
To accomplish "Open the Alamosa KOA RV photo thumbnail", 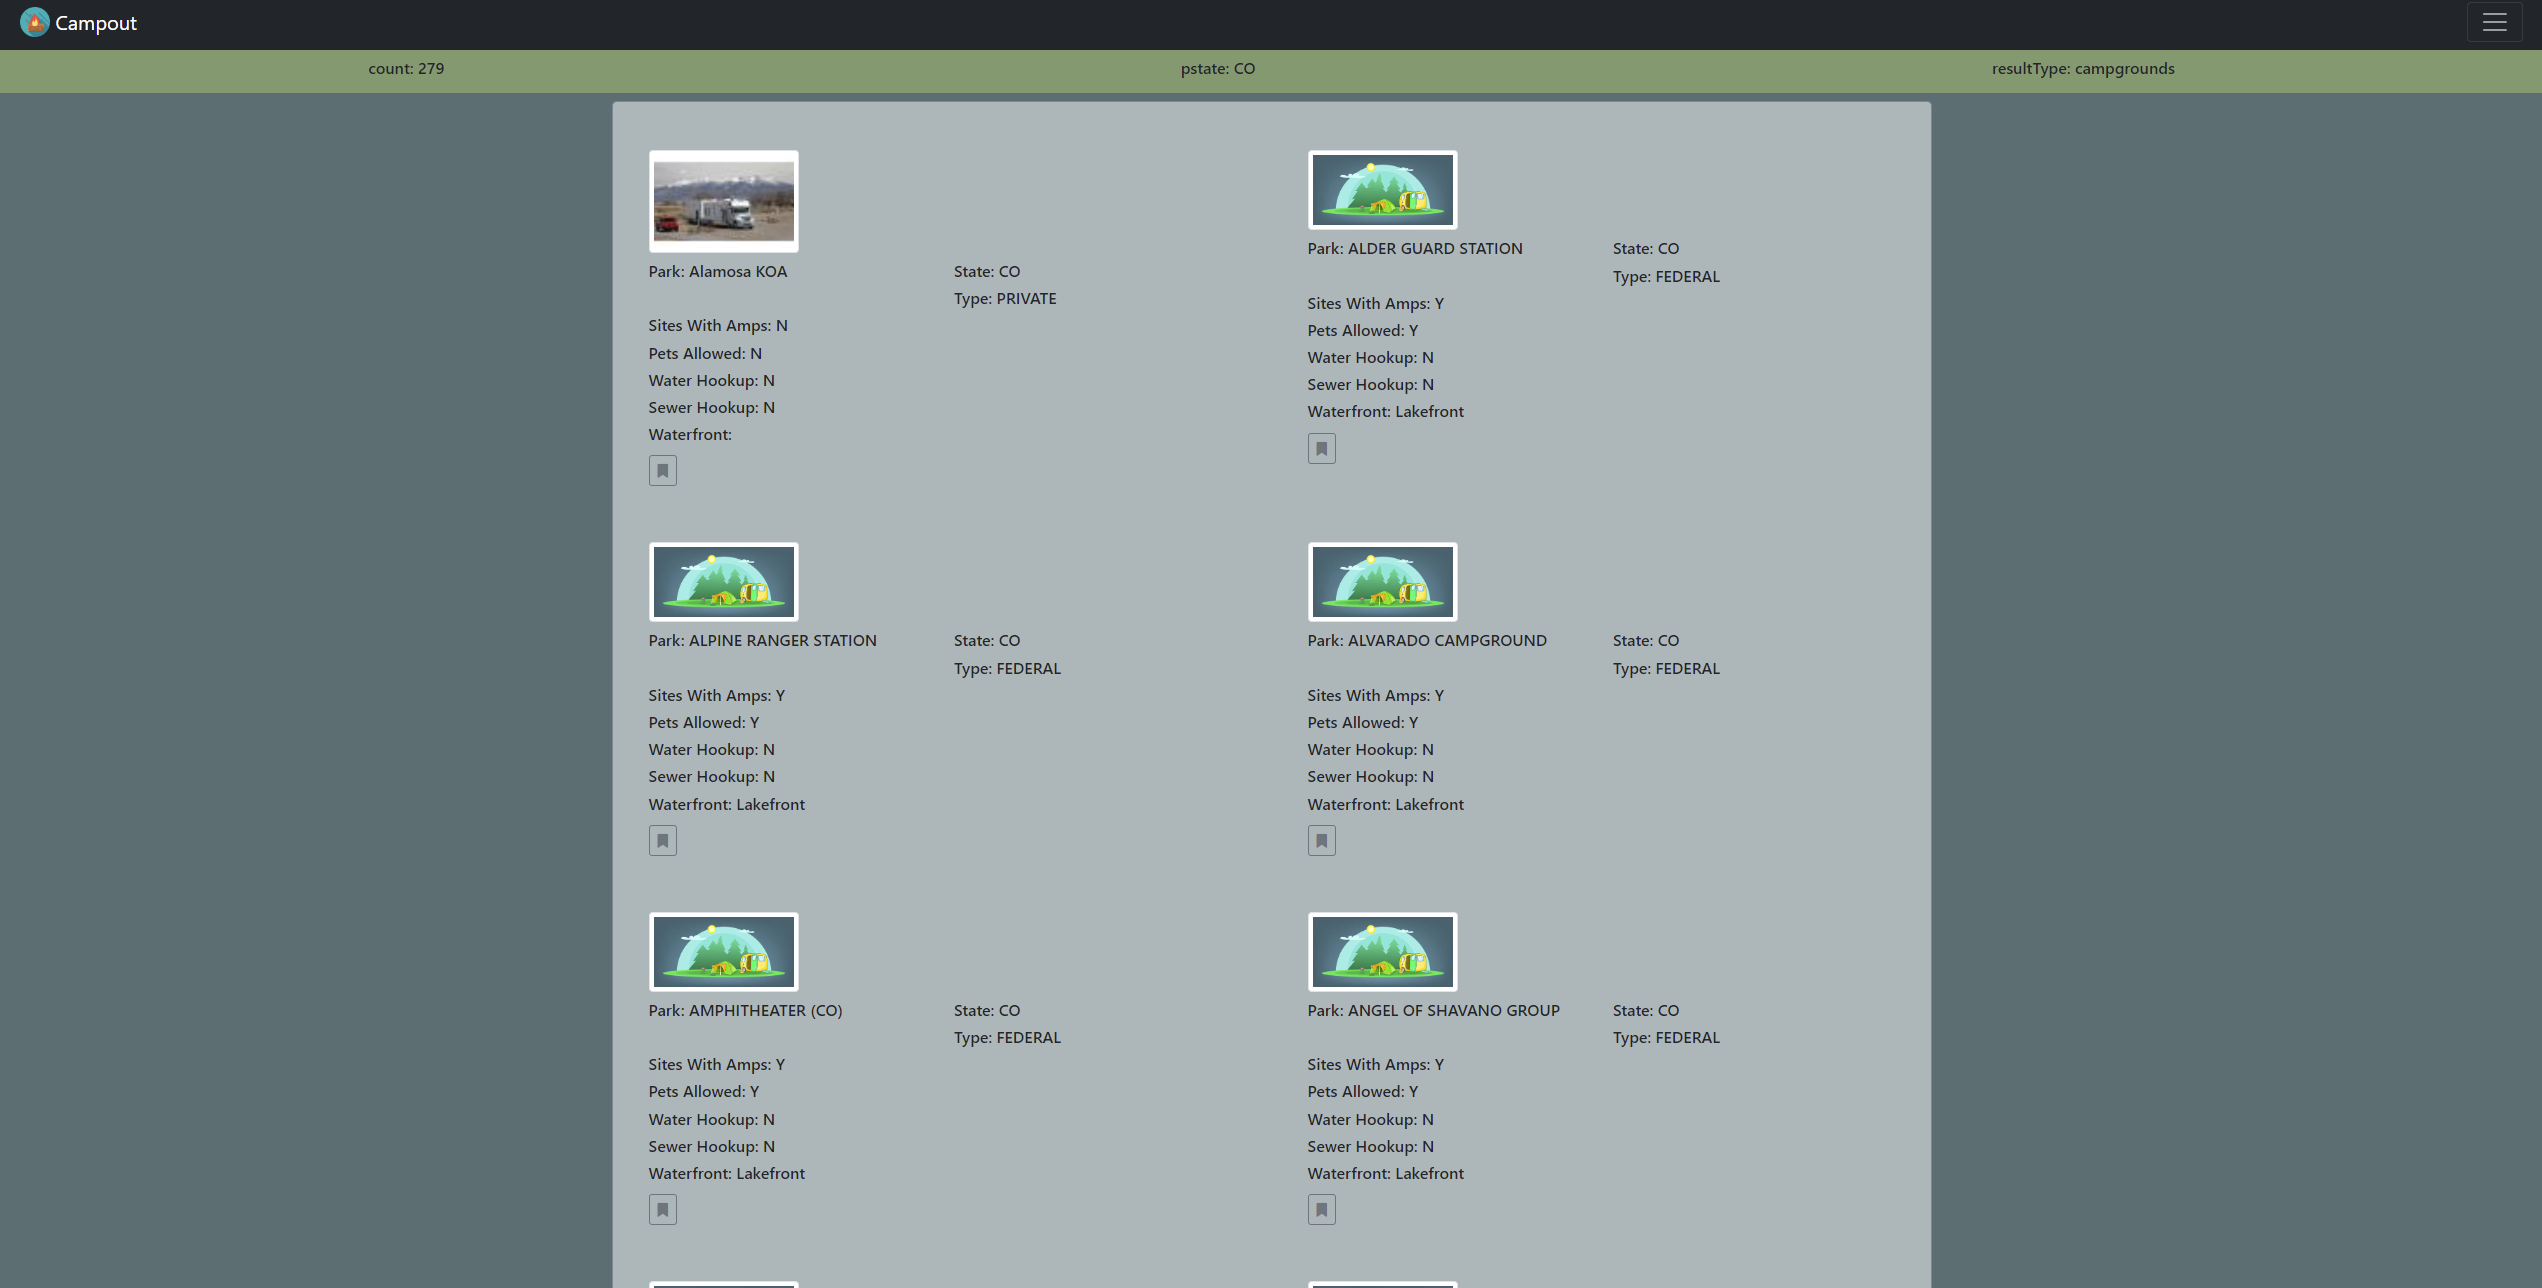I will (x=723, y=201).
